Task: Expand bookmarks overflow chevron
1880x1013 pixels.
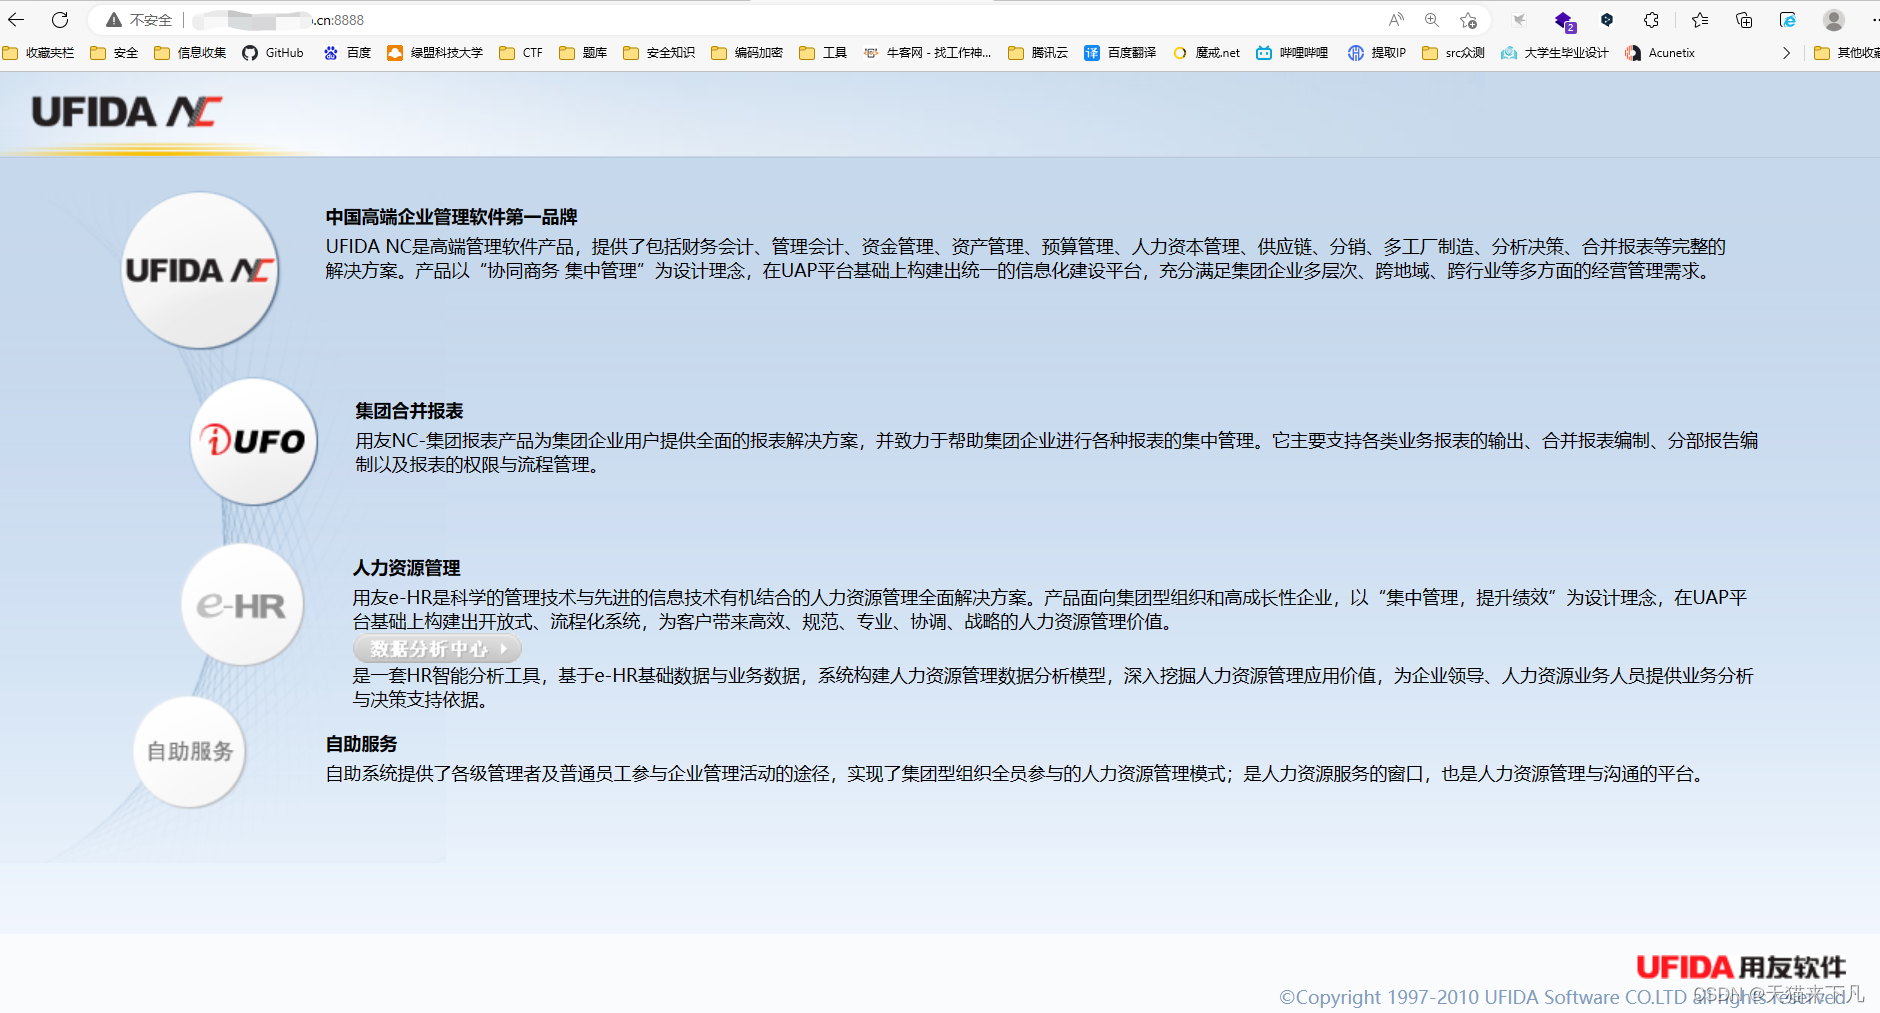Action: click(x=1786, y=53)
